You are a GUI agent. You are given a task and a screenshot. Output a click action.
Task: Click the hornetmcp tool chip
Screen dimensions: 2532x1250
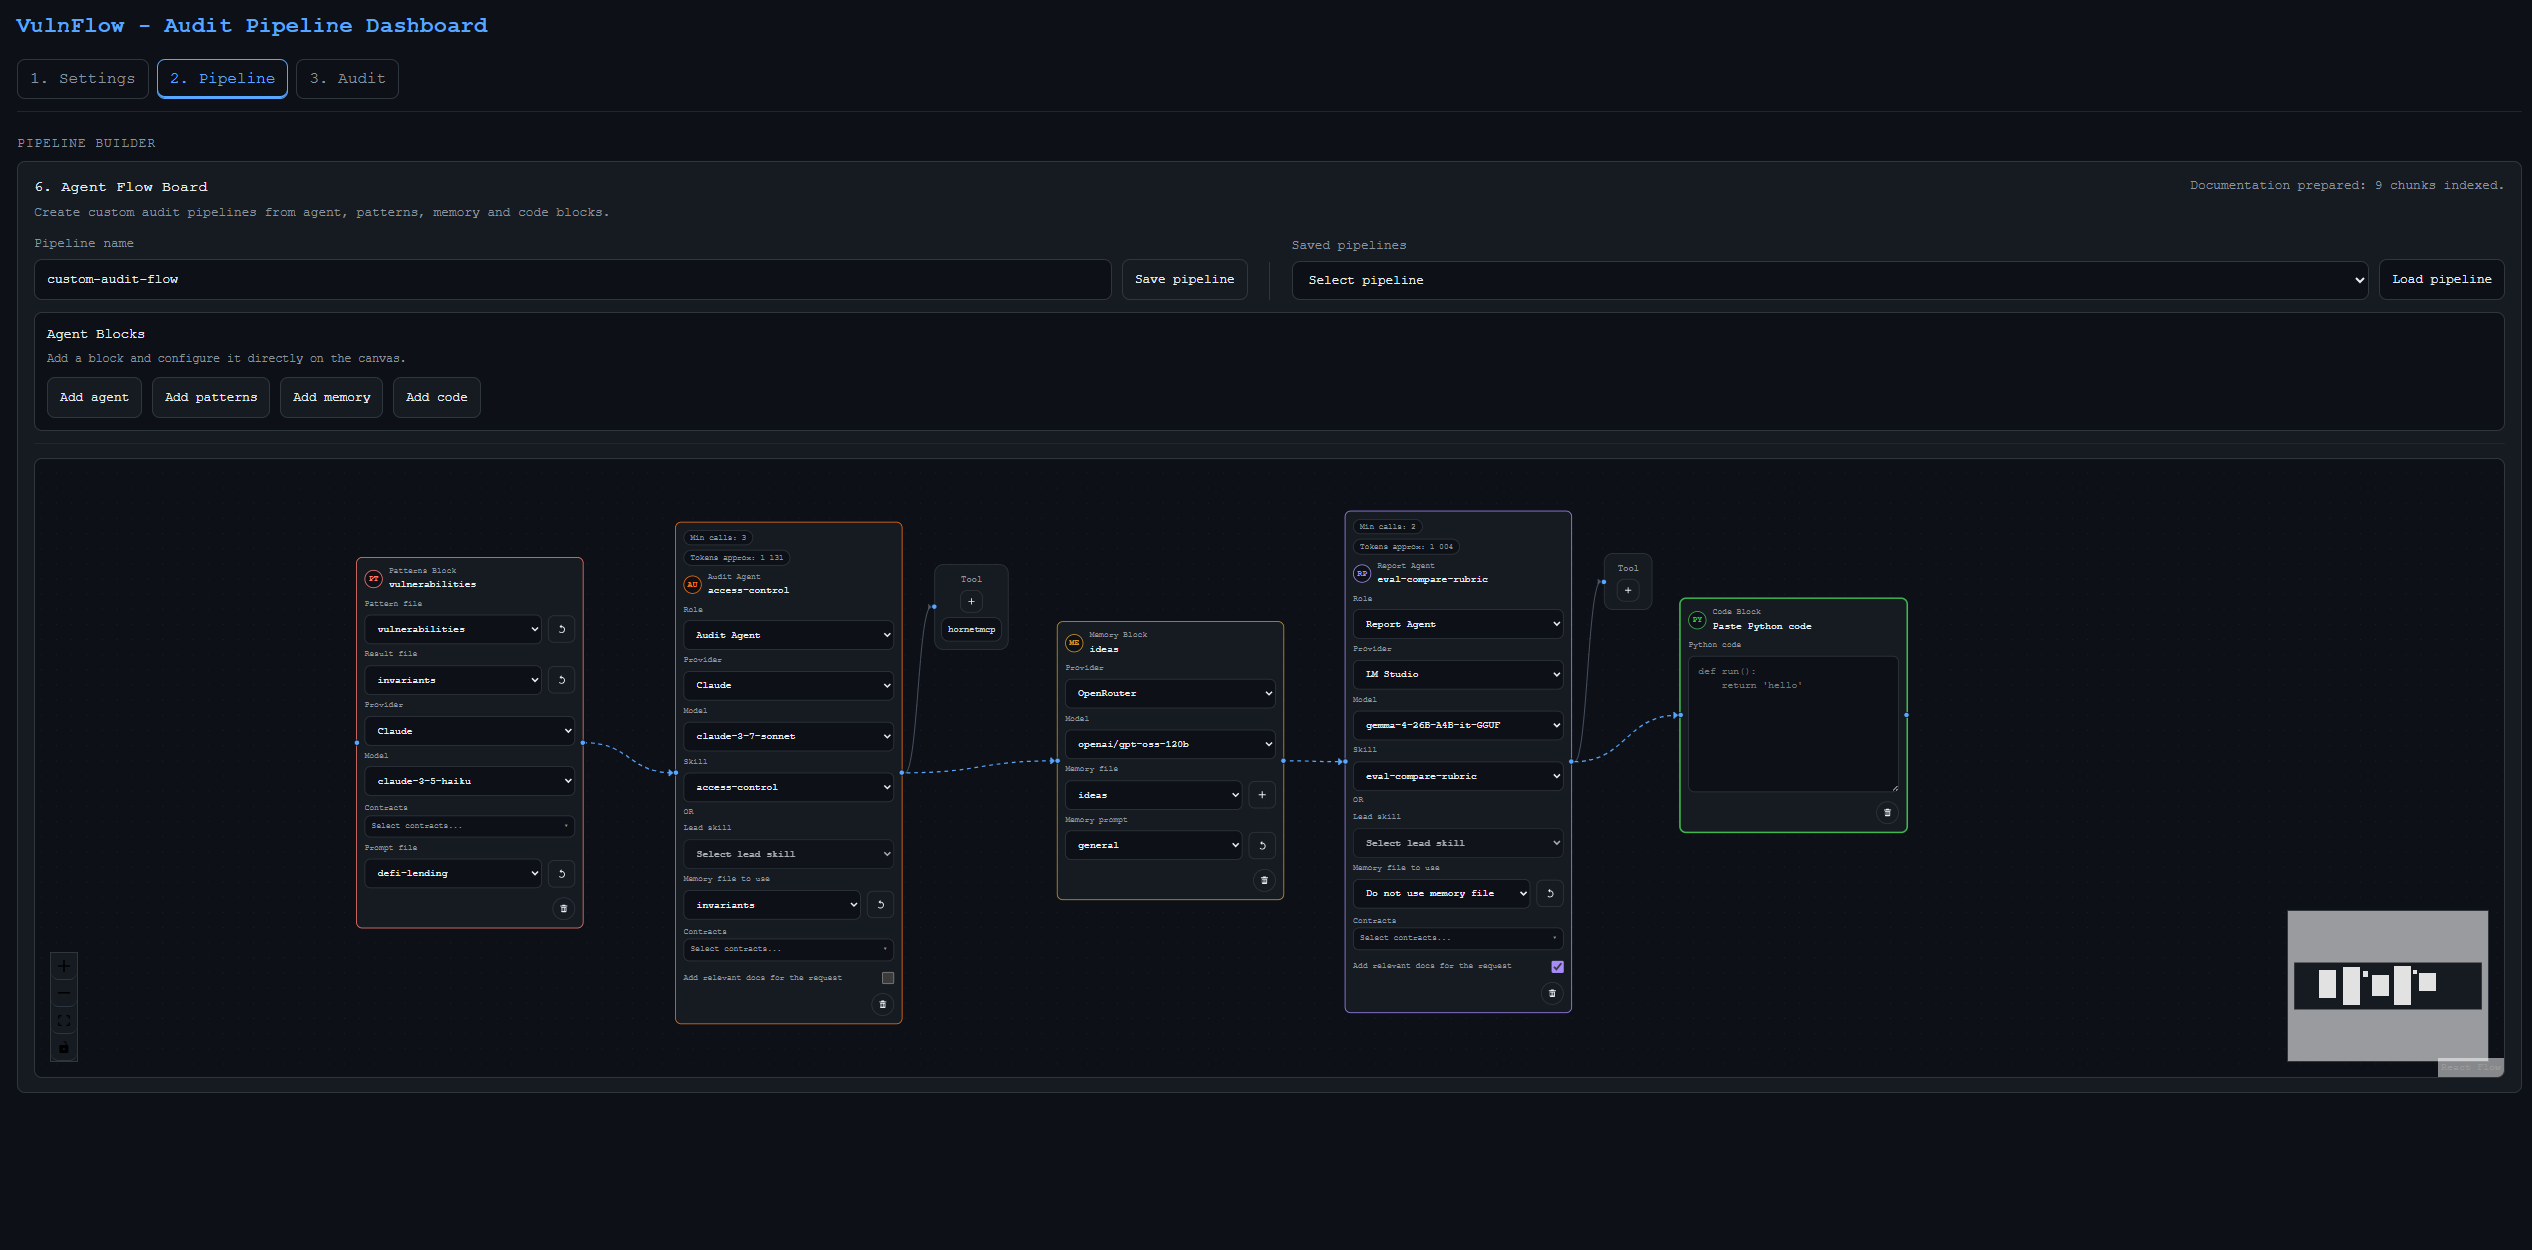click(971, 629)
